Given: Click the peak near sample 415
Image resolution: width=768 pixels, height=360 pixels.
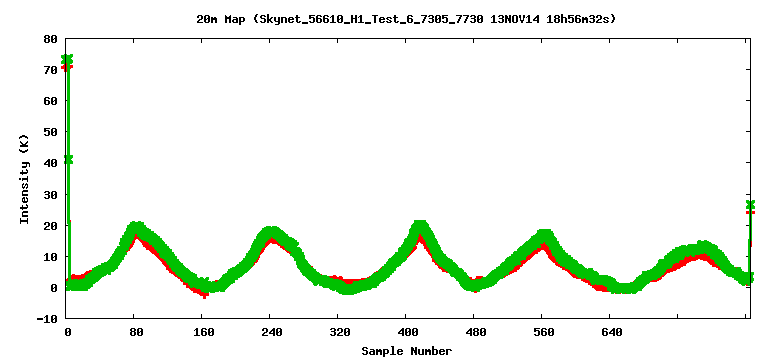Looking at the screenshot, I should pyautogui.click(x=420, y=227).
